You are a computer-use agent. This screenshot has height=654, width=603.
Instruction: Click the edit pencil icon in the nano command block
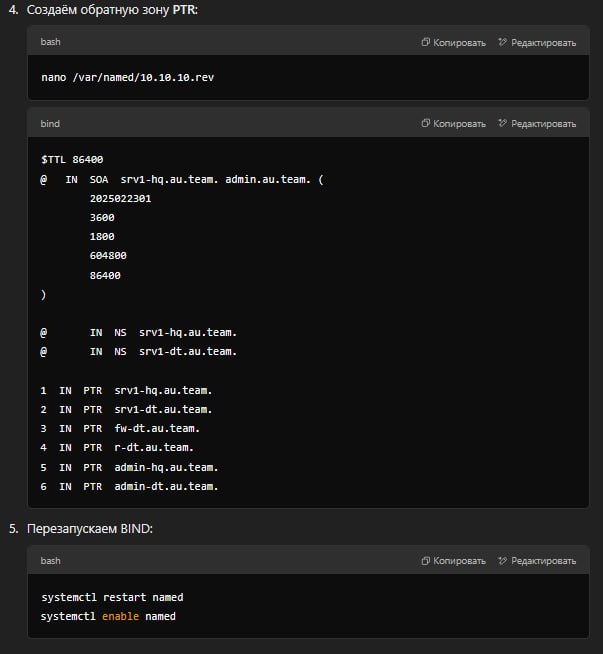(x=503, y=42)
